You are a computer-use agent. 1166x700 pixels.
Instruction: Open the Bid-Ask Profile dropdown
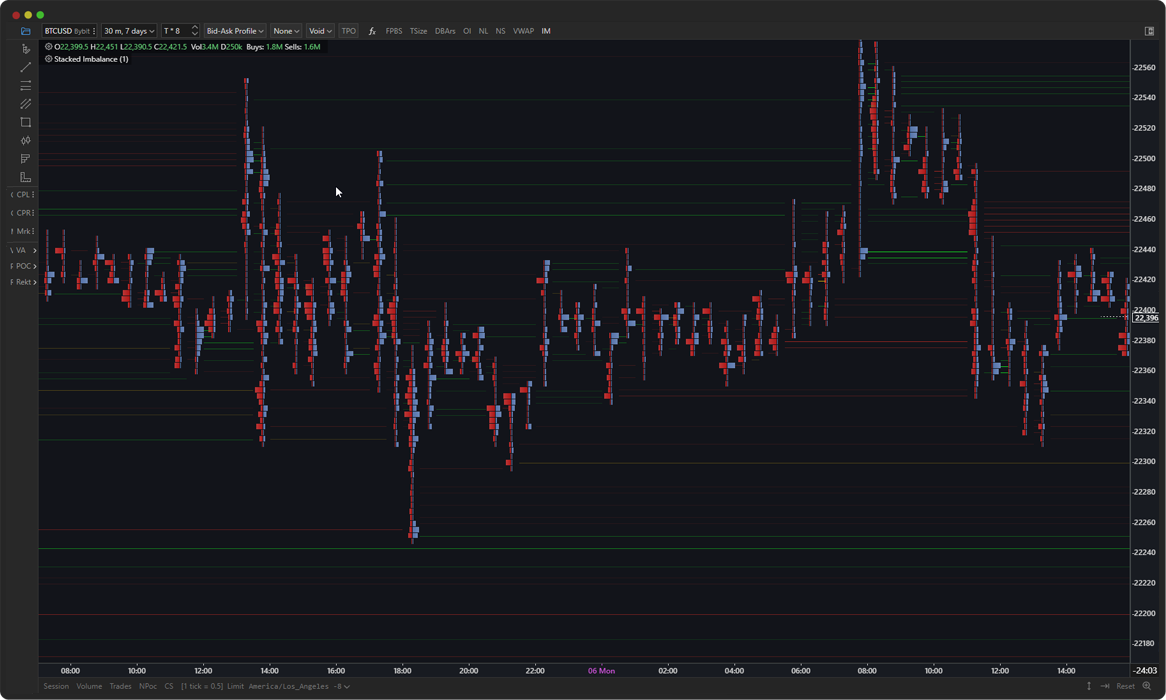(235, 31)
